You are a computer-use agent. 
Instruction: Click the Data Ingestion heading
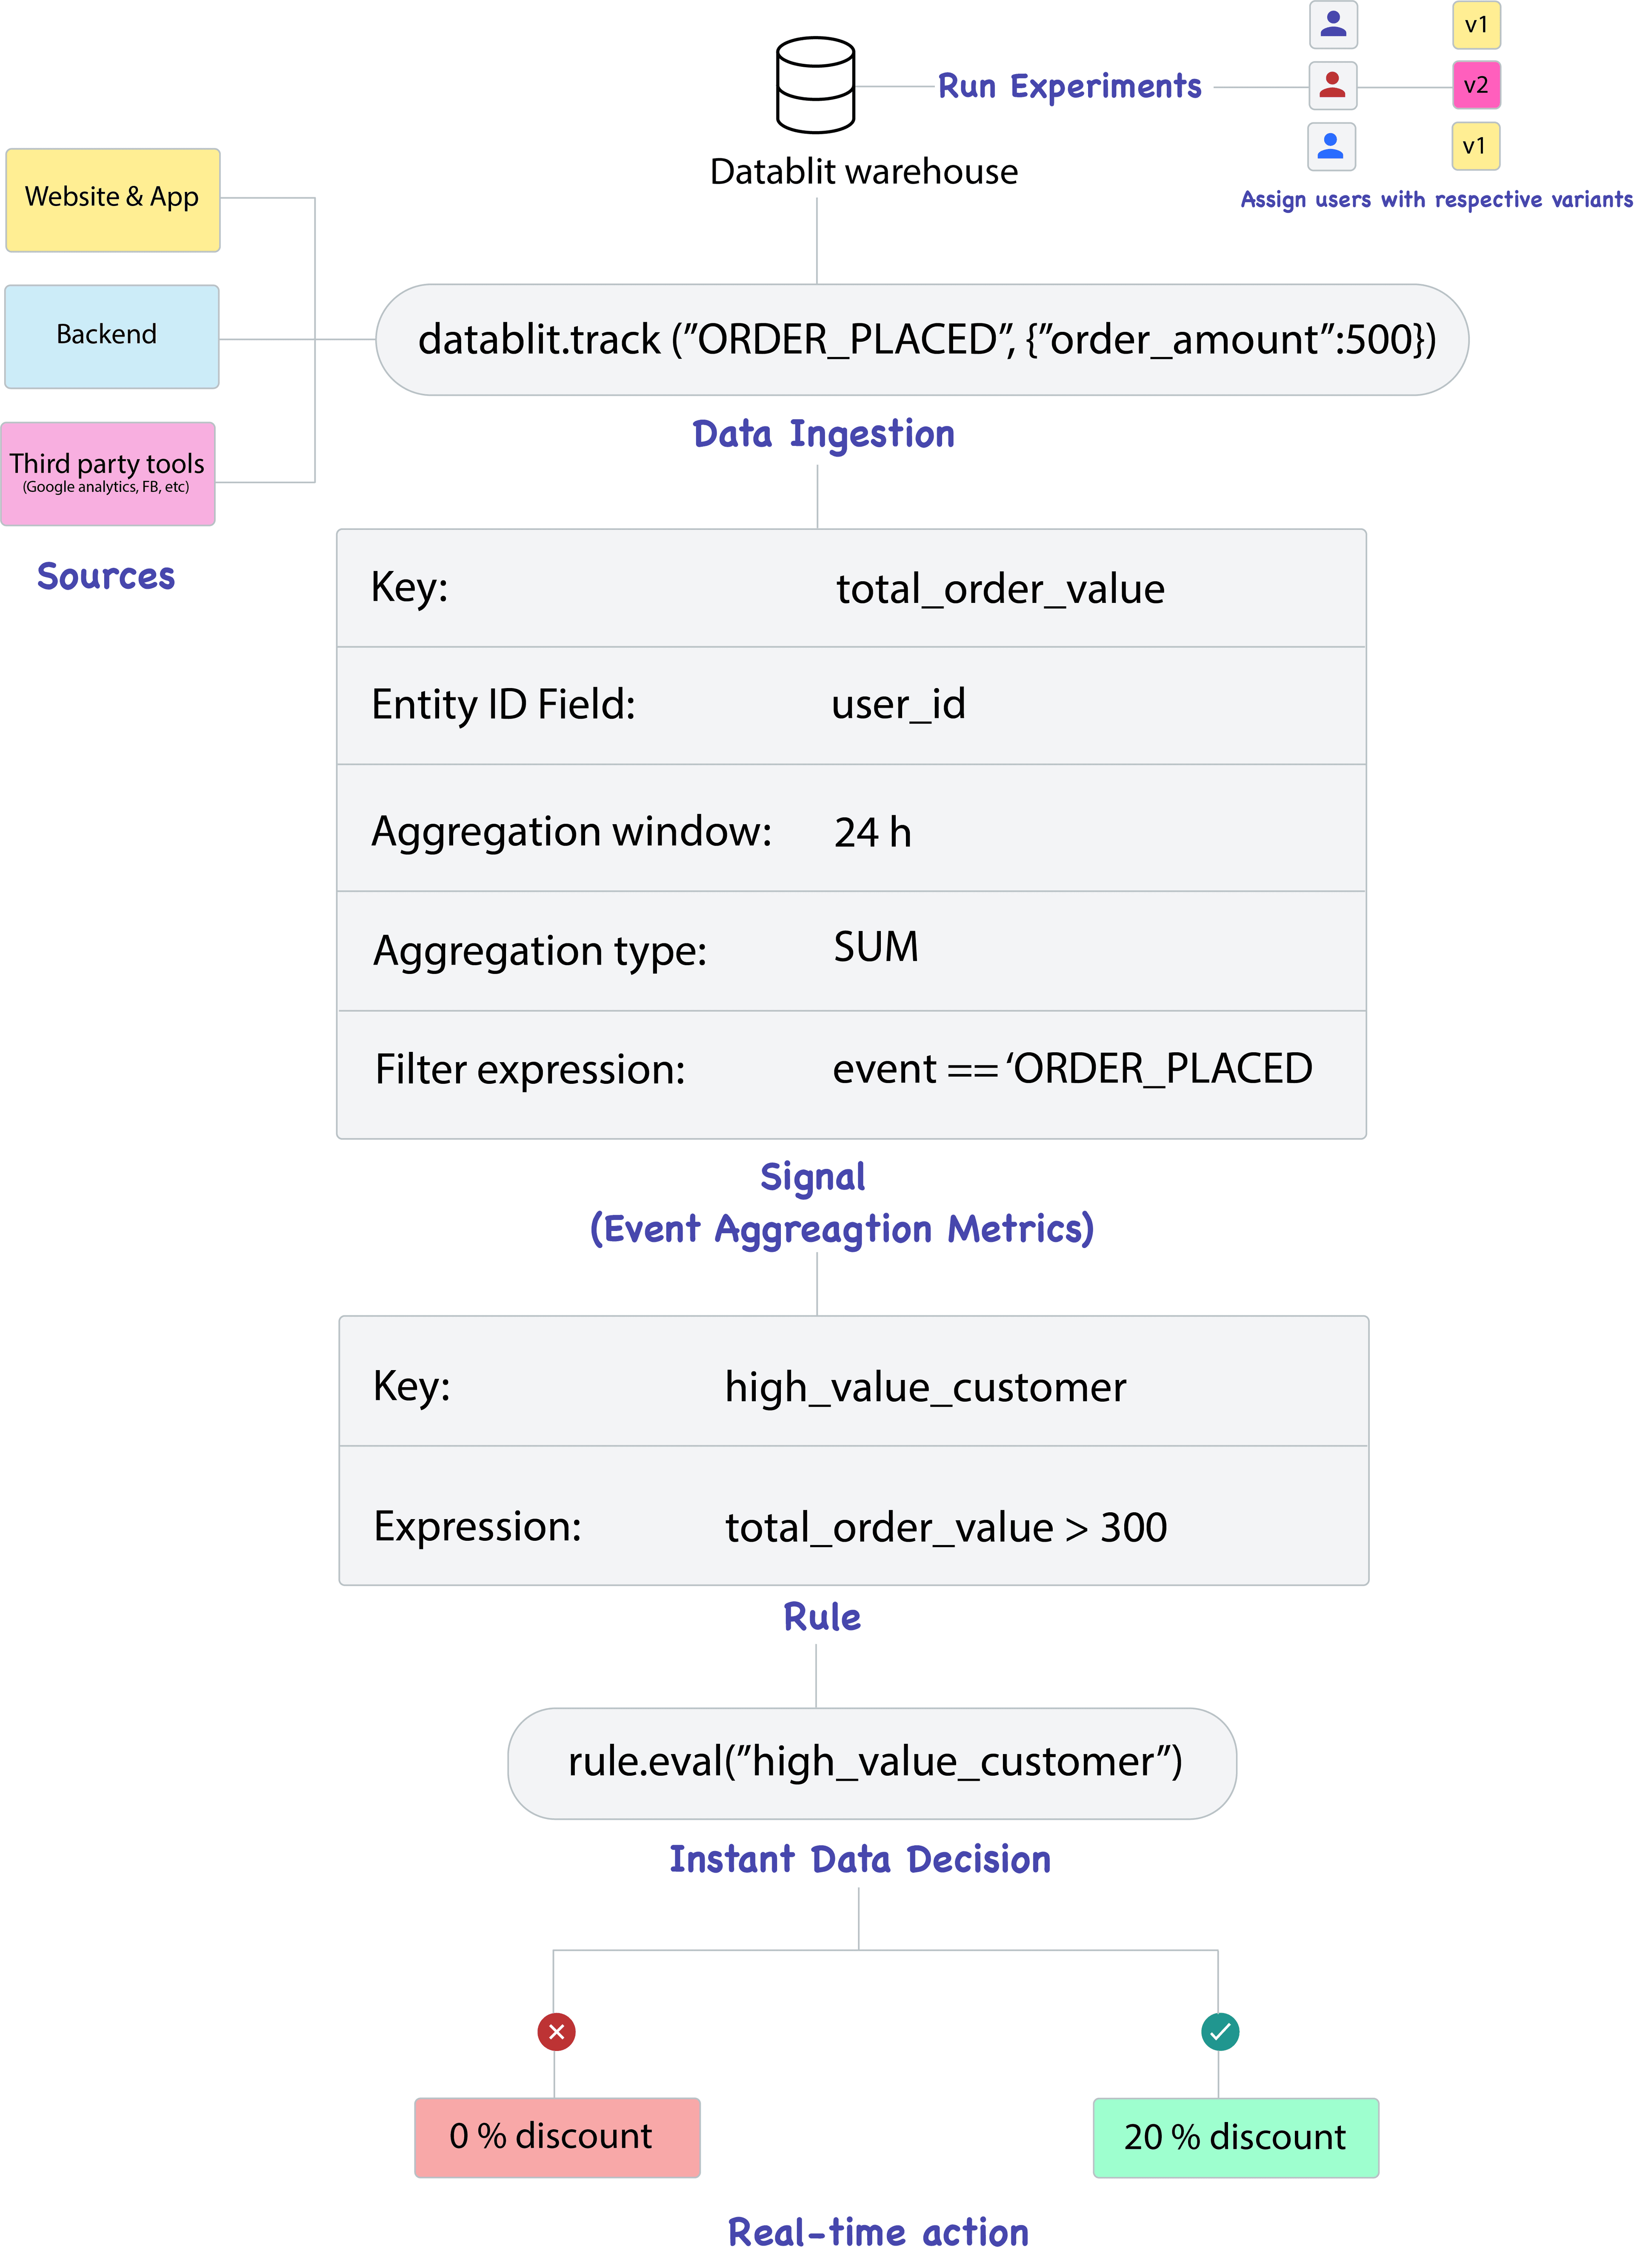[x=823, y=434]
